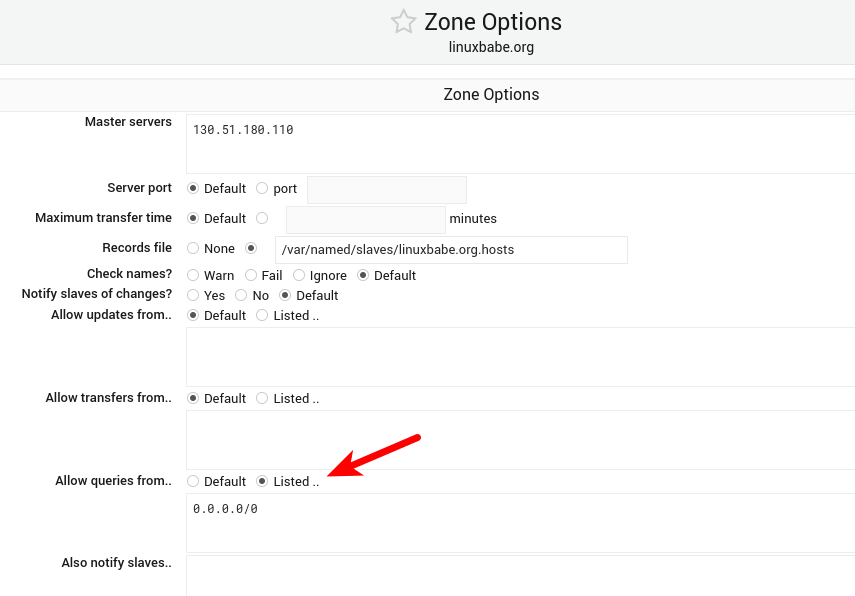Select Default for Server port
This screenshot has height=596, width=855.
[x=193, y=188]
